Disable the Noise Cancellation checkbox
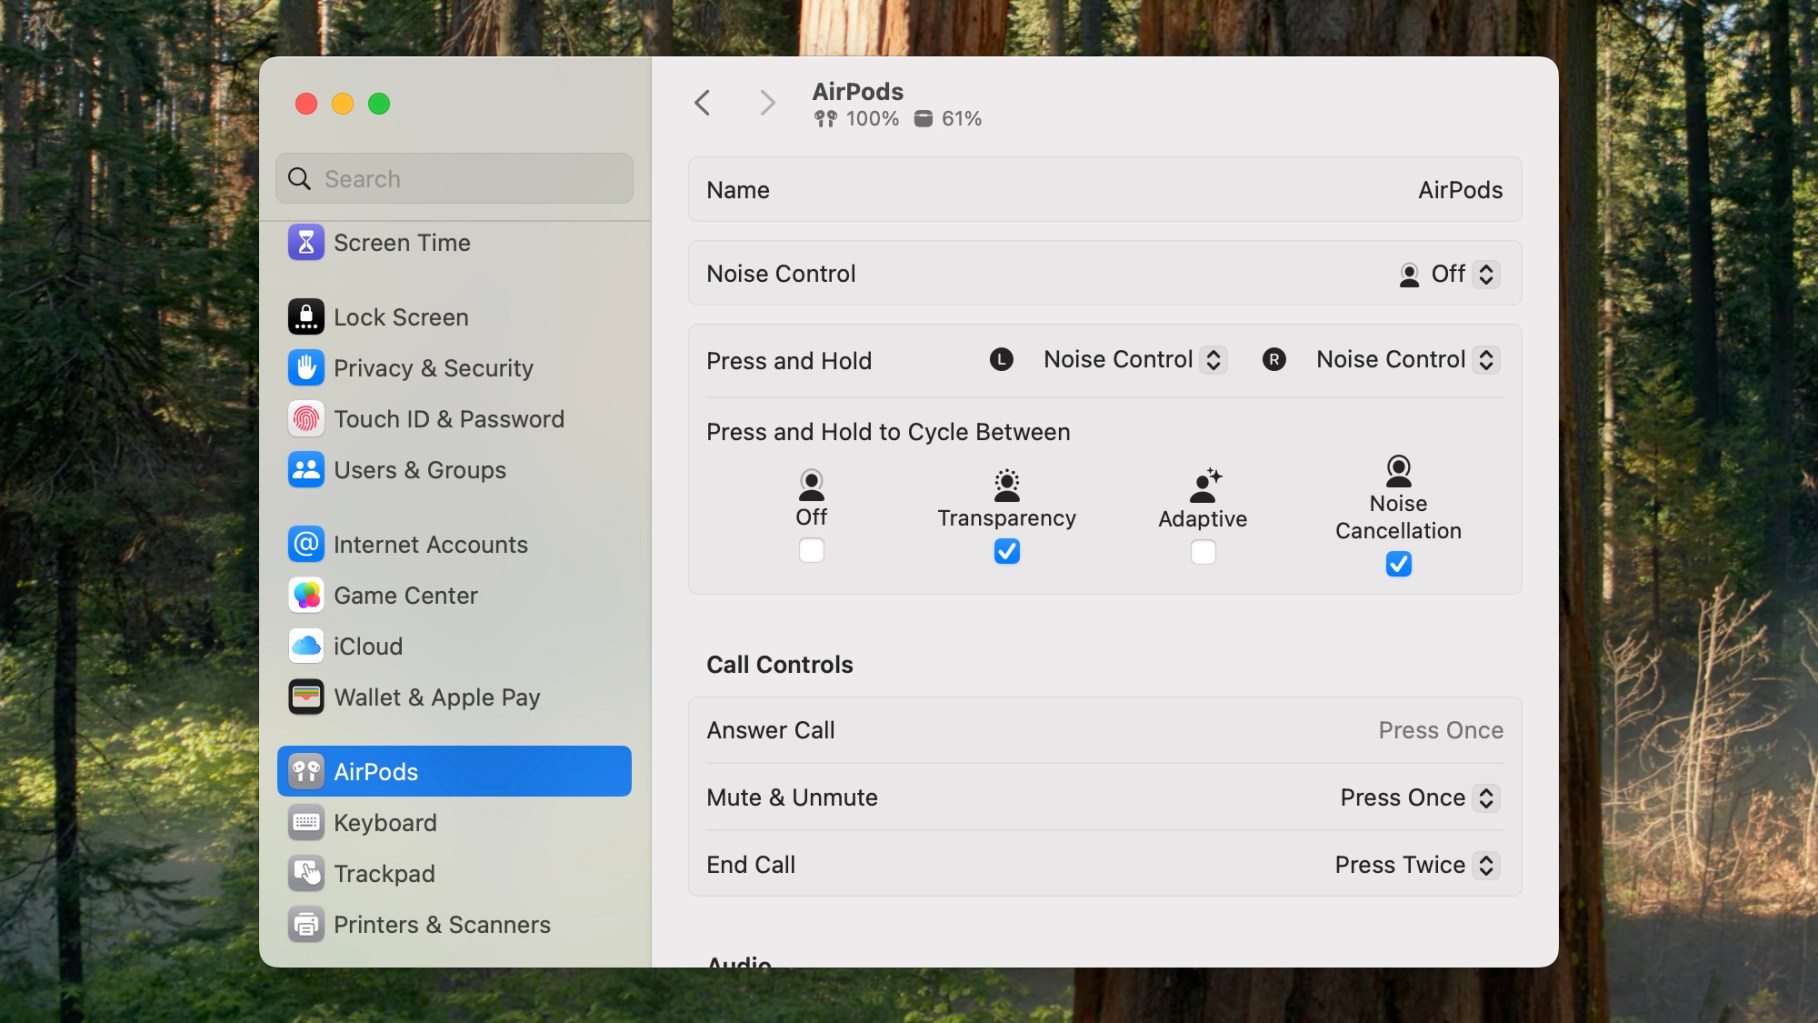Screen dimensions: 1818x1023 tap(1397, 564)
